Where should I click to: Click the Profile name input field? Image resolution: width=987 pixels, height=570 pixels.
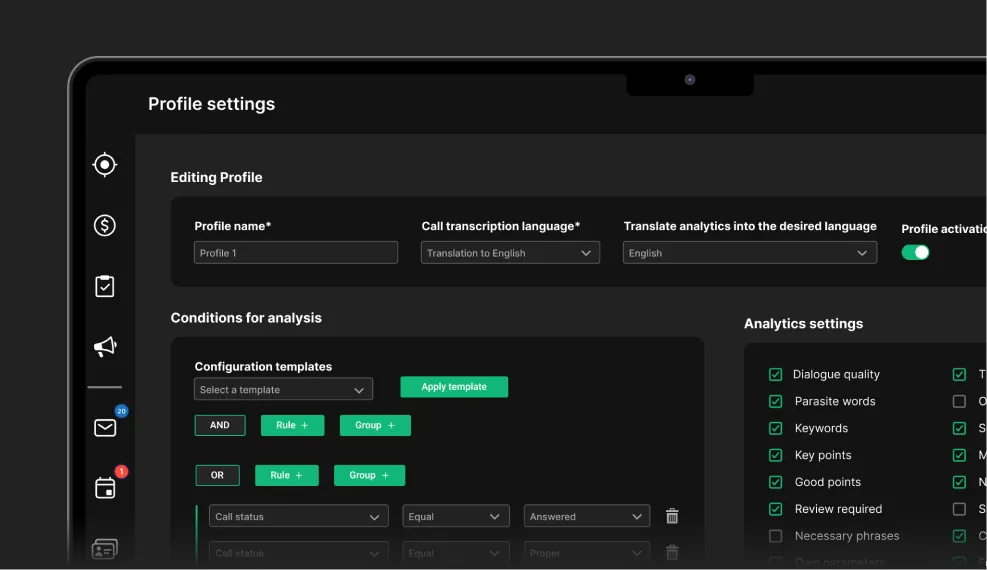tap(296, 253)
